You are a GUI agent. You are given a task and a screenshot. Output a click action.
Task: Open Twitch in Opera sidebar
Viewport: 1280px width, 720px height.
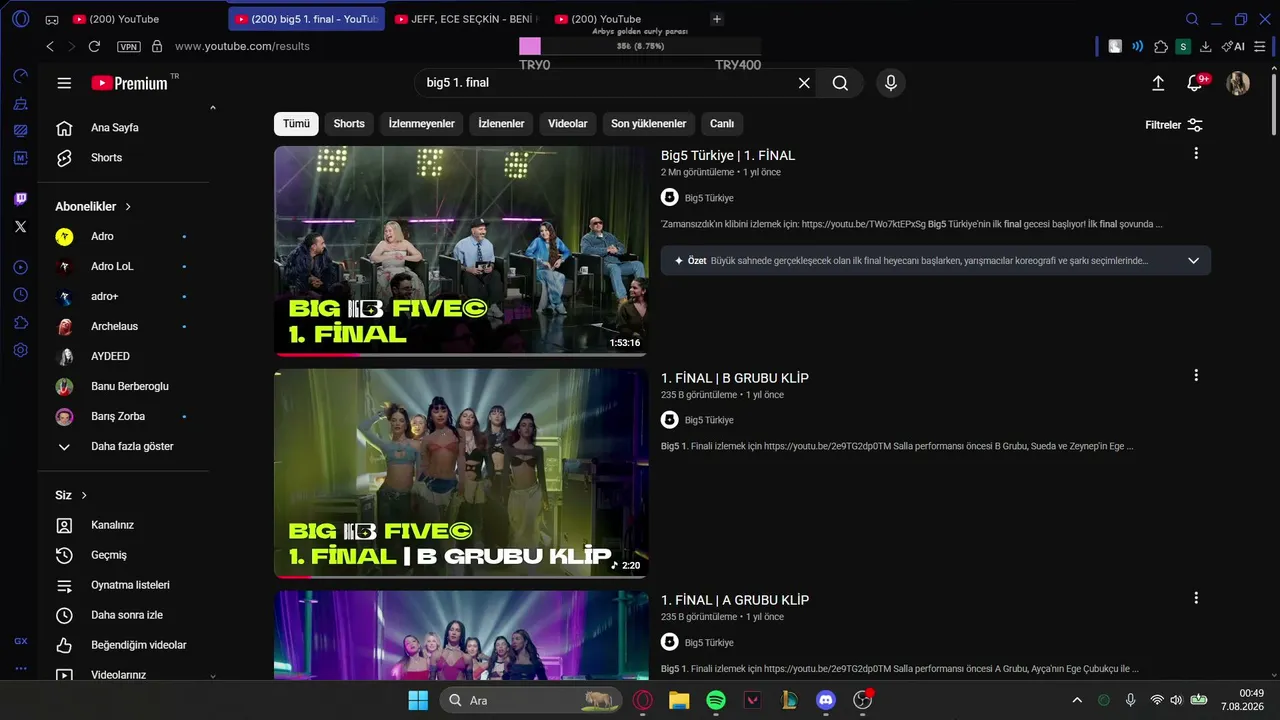[20, 199]
